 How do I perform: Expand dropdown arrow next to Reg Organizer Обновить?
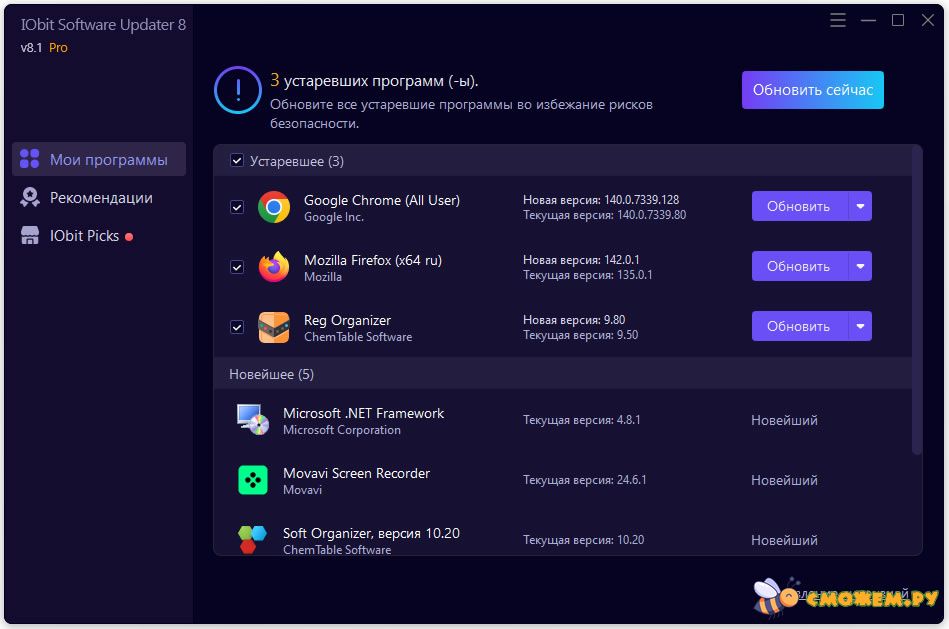[x=860, y=327]
